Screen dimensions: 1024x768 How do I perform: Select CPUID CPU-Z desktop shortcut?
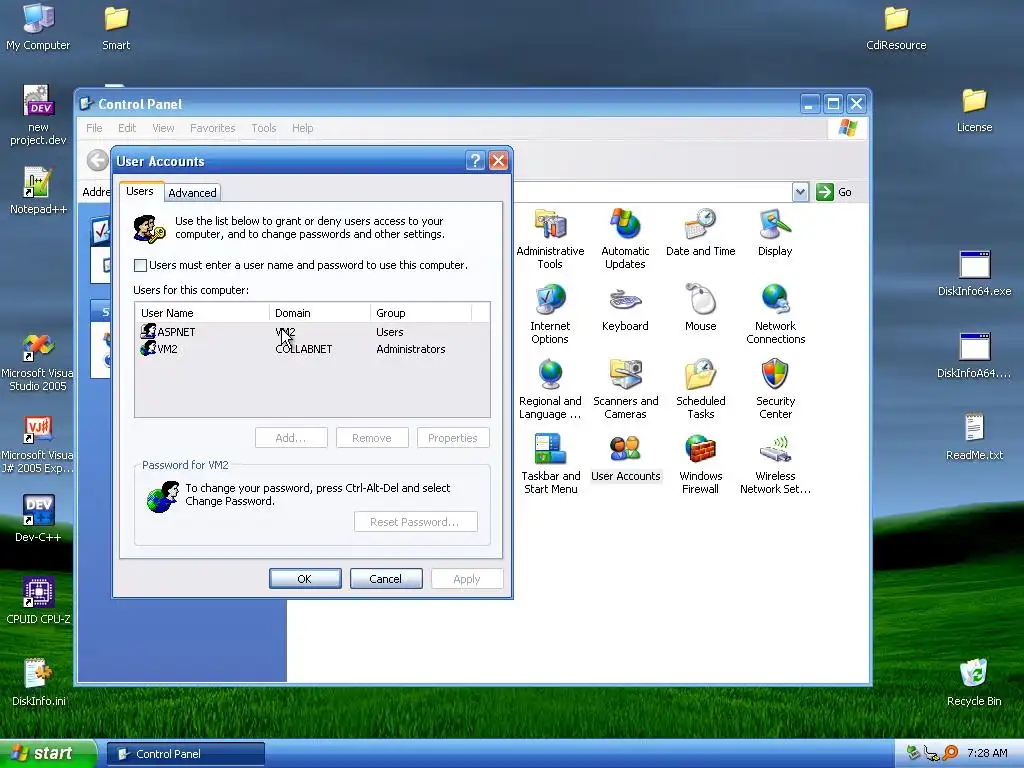pos(38,601)
